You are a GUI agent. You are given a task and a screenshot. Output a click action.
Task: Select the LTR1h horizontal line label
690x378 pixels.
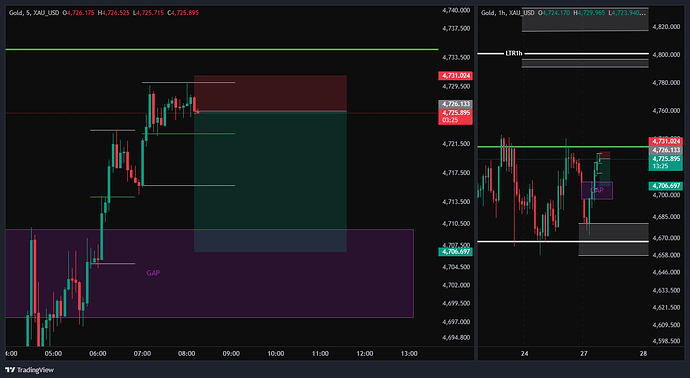(514, 54)
